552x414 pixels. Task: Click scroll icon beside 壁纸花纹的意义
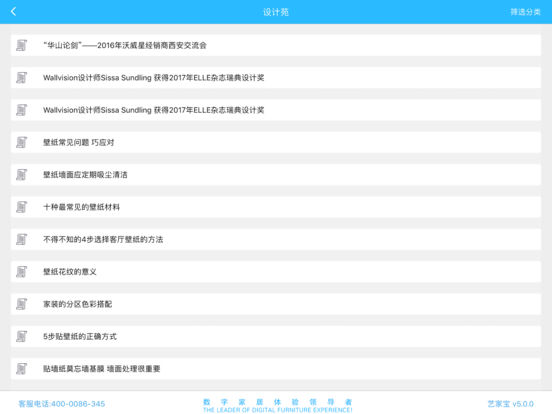coord(21,272)
